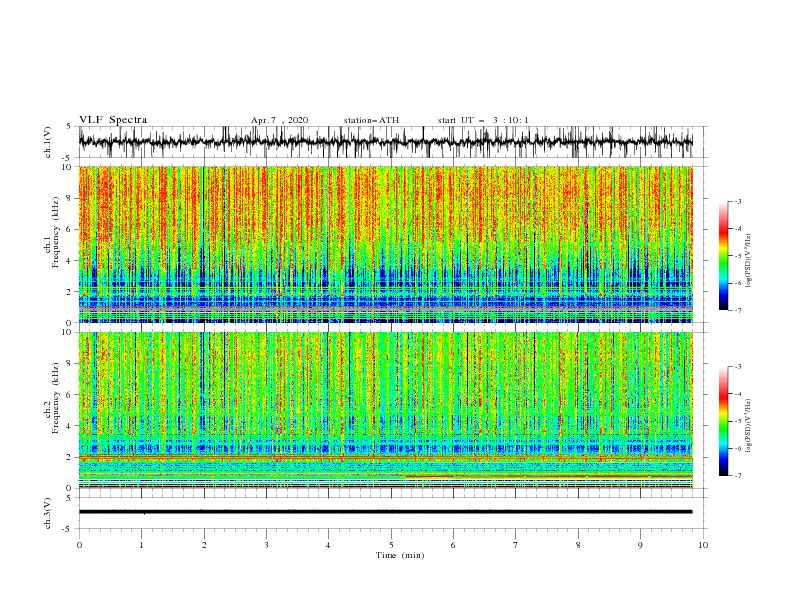Click the "5" tick on ch.1(V) axis
The height and width of the screenshot is (612, 792).
tap(70, 126)
